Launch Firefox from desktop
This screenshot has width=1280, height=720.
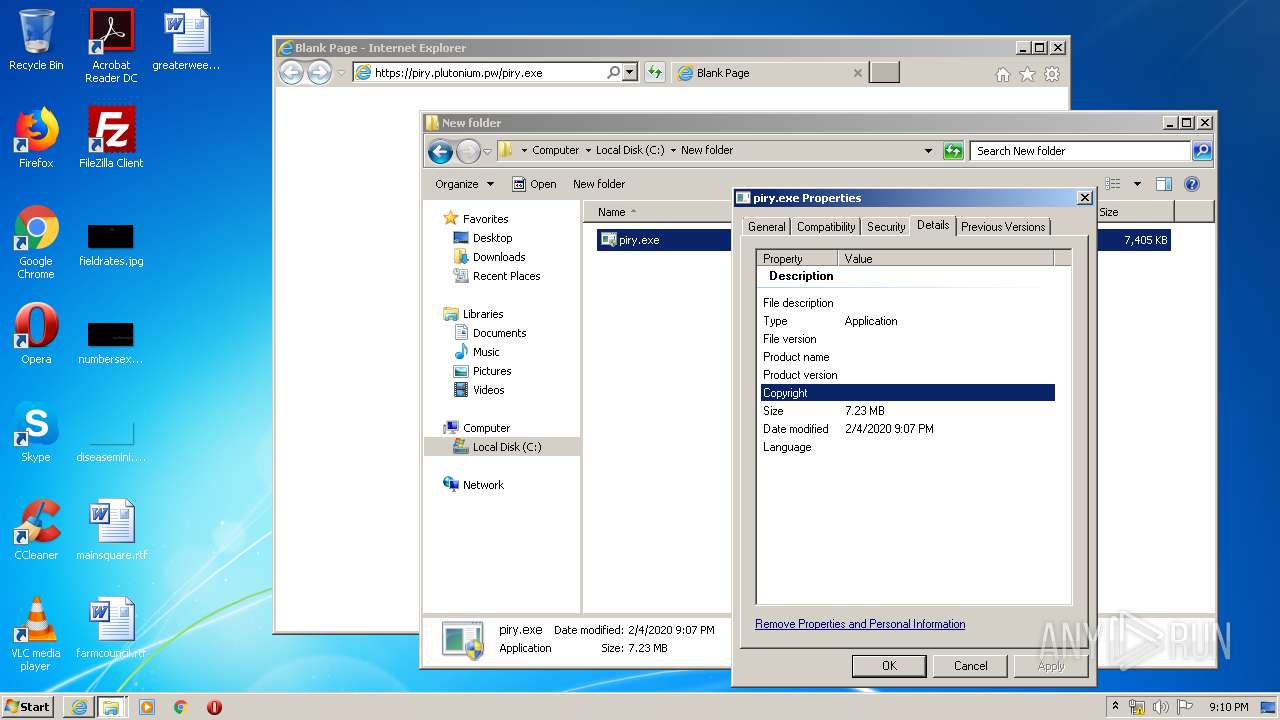tap(36, 138)
